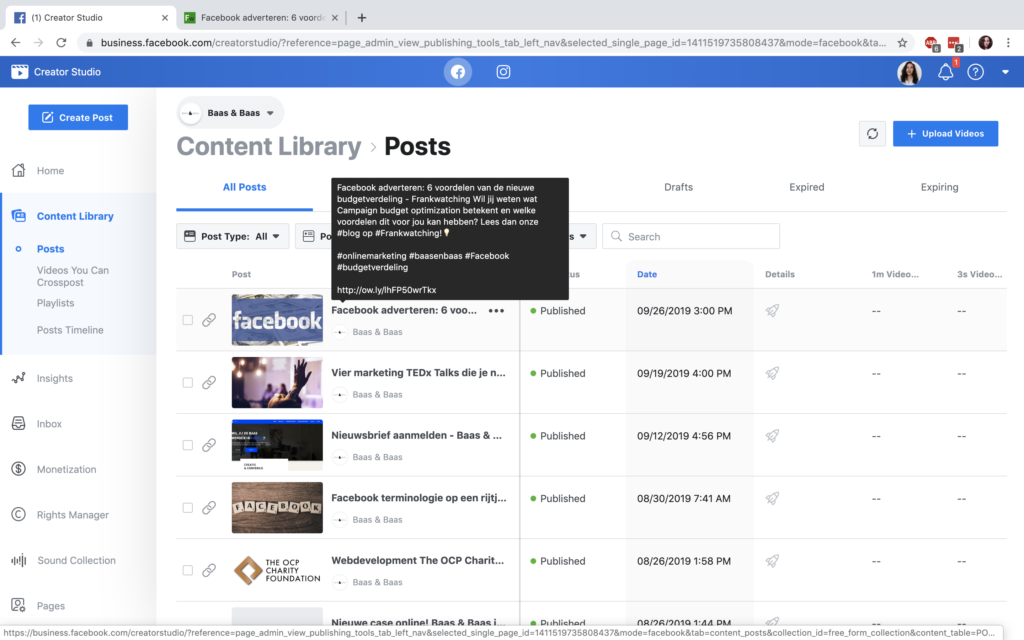The image size is (1024, 640).
Task: Open the help question mark icon
Action: point(975,72)
